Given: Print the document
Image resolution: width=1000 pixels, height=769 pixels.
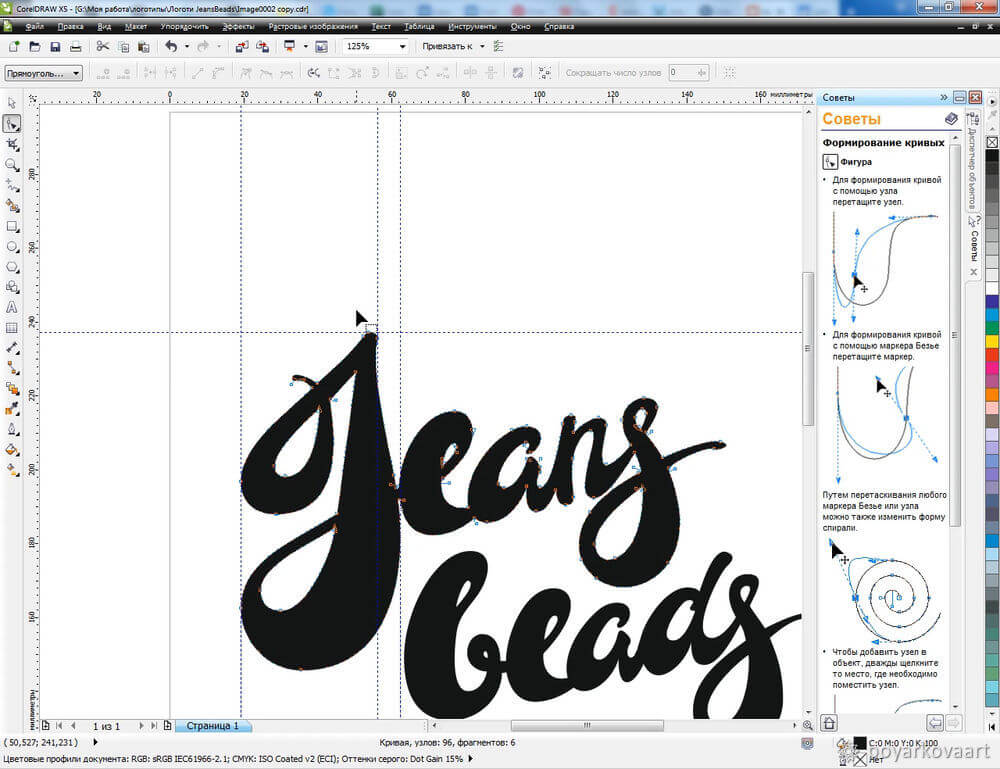Looking at the screenshot, I should click(x=75, y=47).
